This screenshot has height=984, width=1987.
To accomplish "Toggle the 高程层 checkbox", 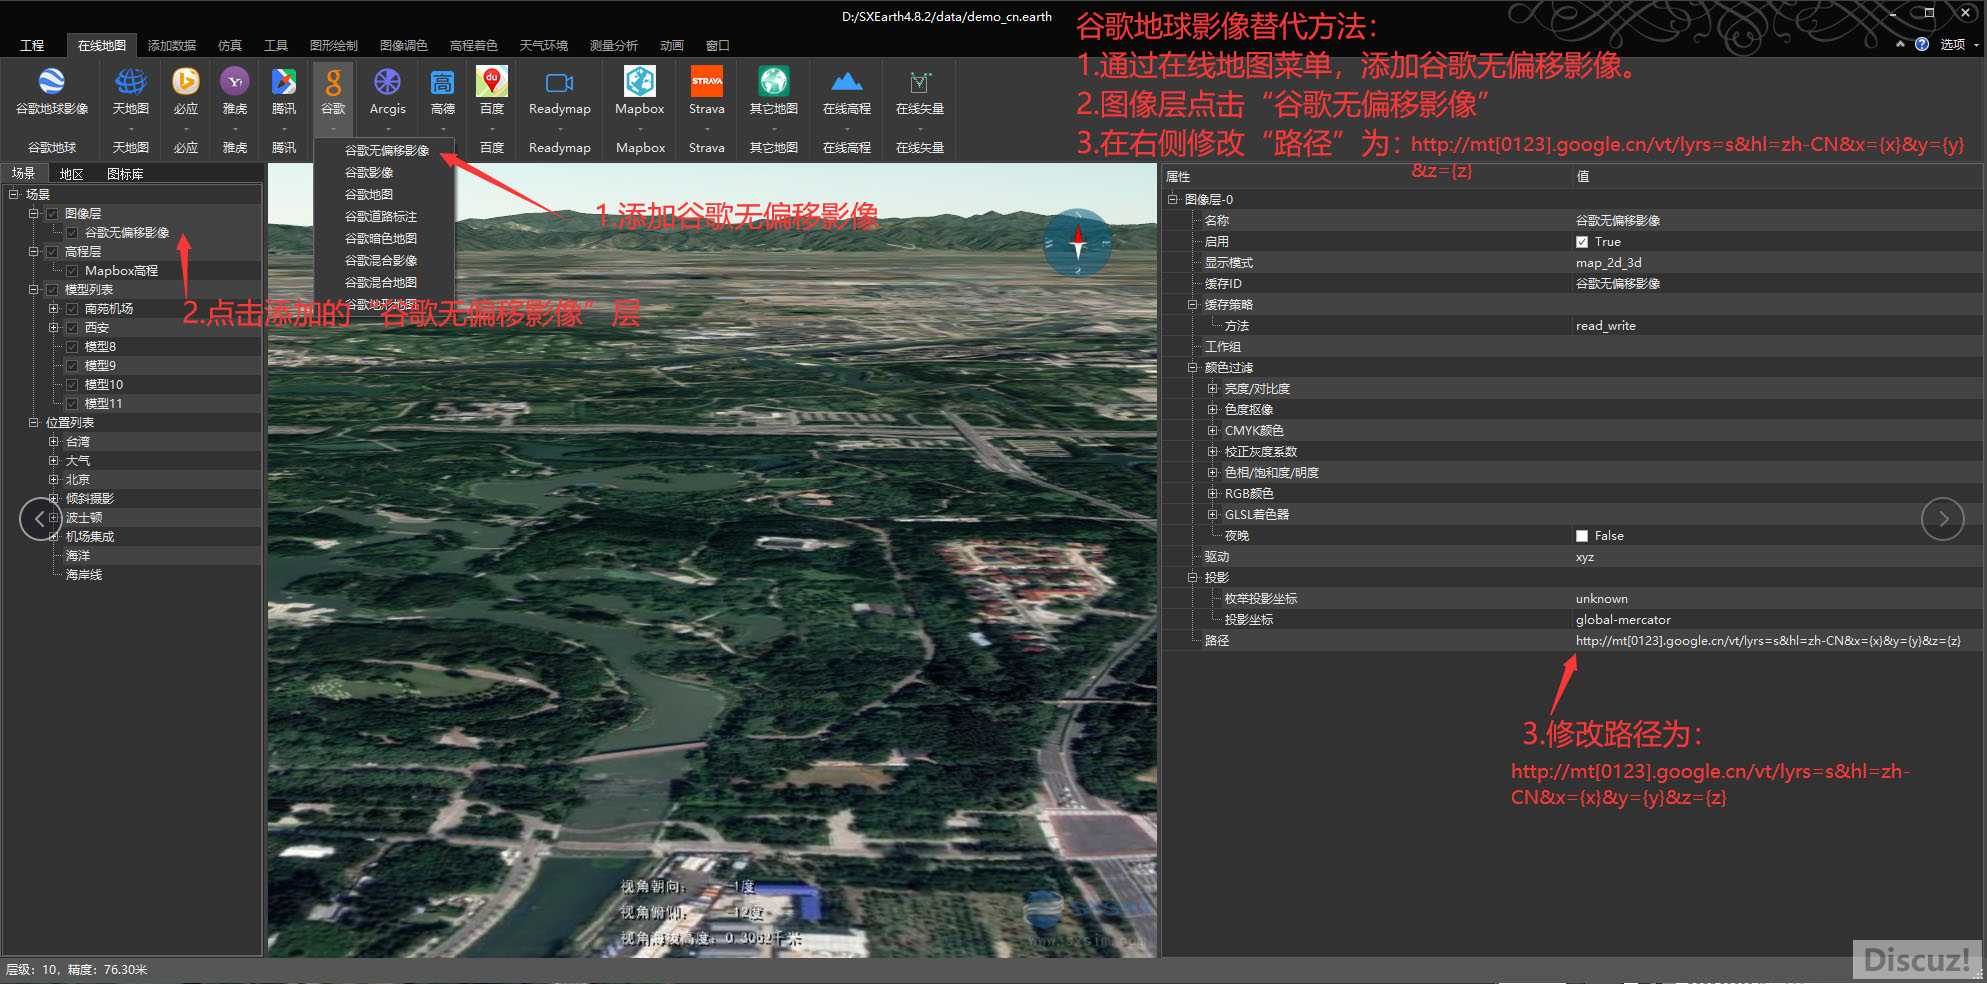I will pyautogui.click(x=52, y=252).
